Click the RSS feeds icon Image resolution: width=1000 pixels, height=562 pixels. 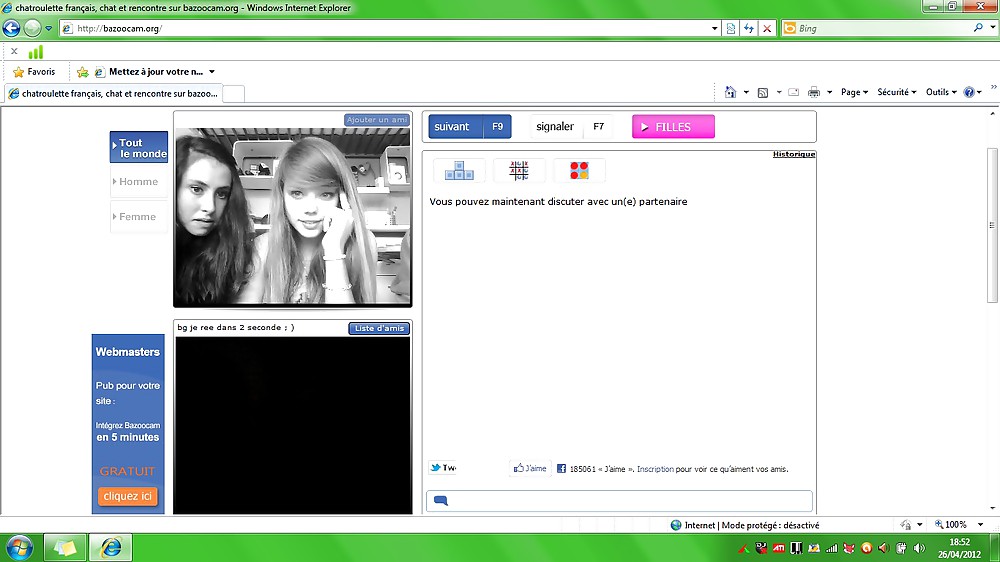click(763, 92)
